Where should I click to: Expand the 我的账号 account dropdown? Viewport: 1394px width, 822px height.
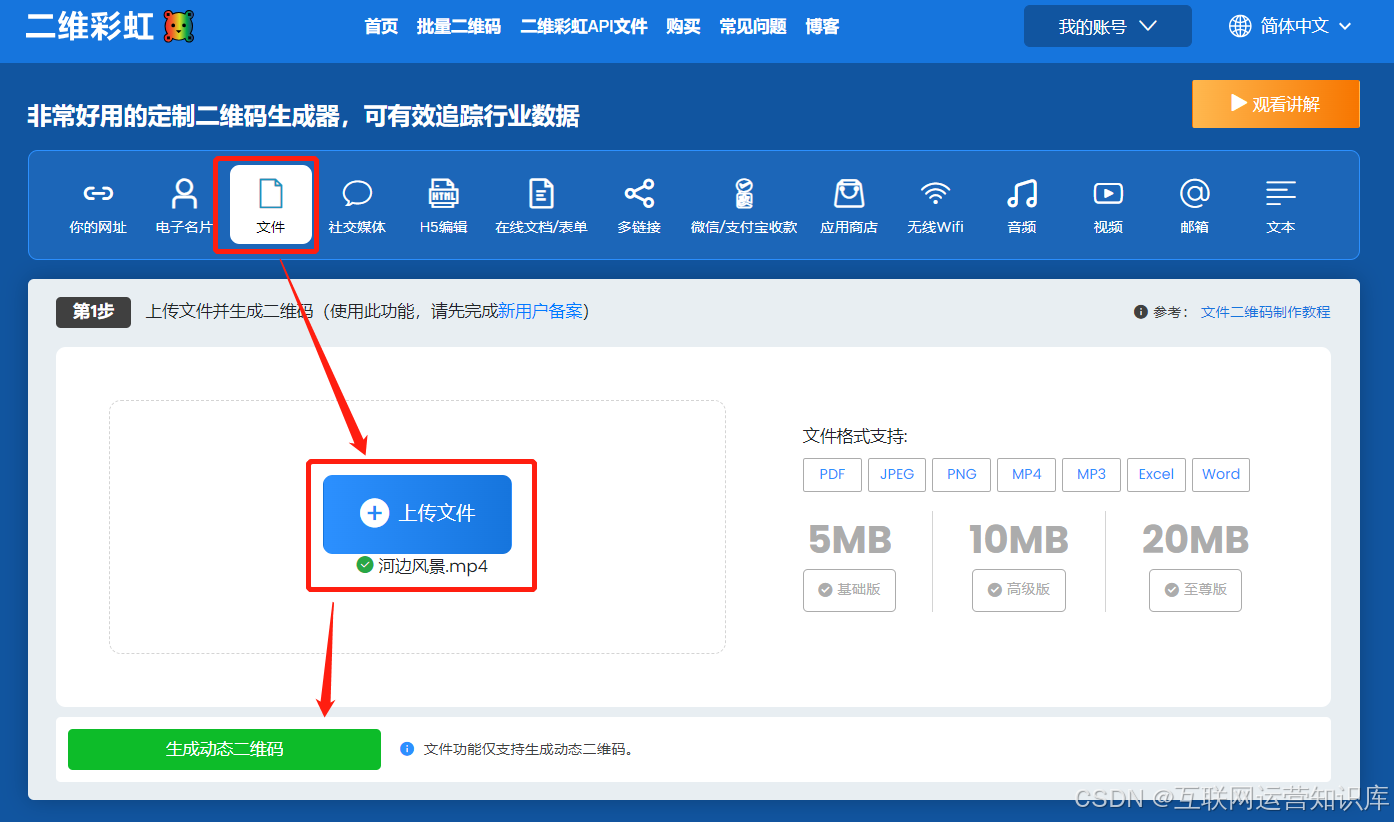click(x=1108, y=26)
